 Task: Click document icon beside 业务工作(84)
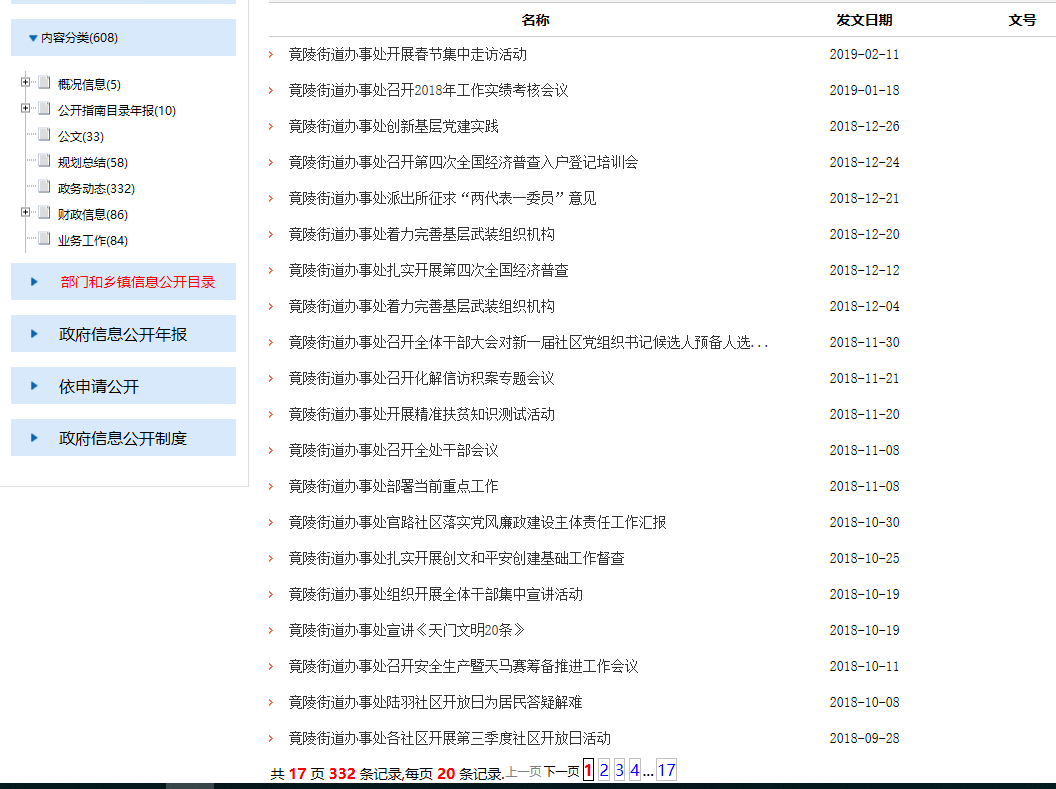tap(44, 239)
